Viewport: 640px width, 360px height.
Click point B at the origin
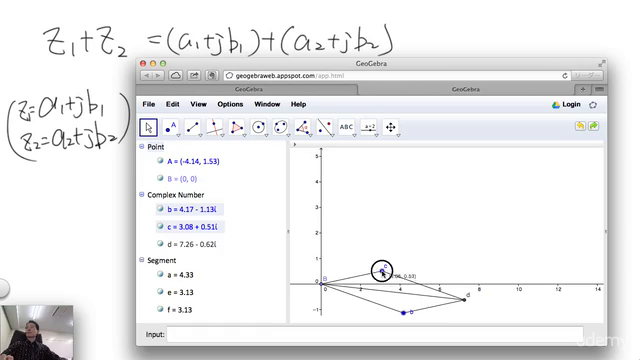point(321,284)
